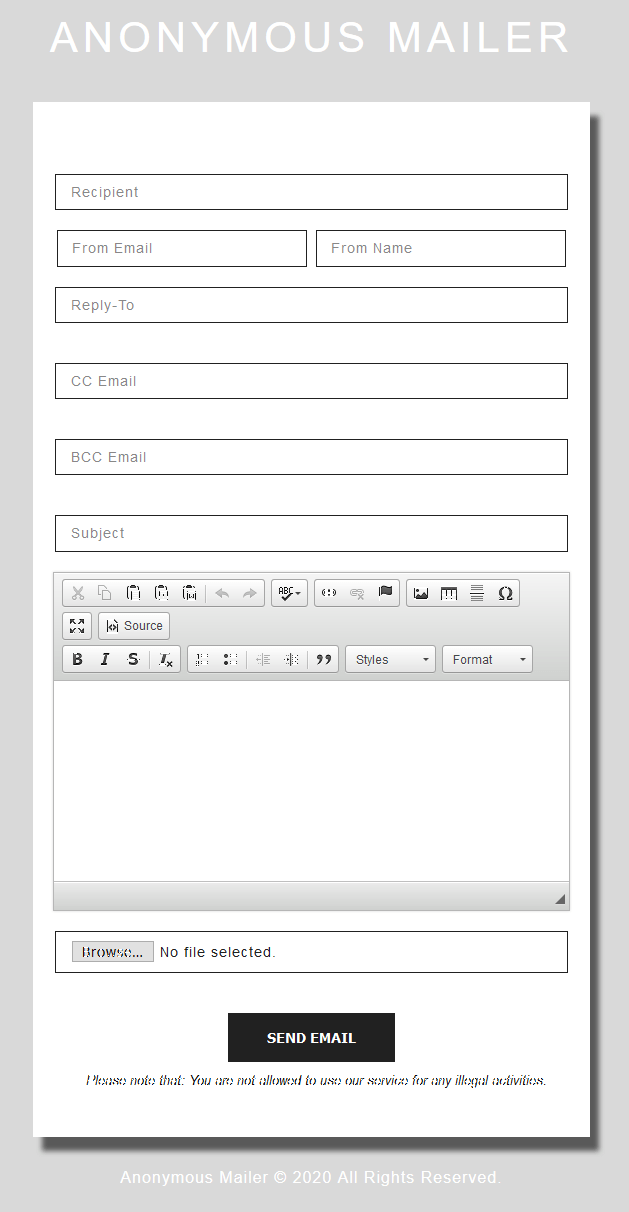Click the Unlink icon
The height and width of the screenshot is (1212, 629).
(x=357, y=593)
